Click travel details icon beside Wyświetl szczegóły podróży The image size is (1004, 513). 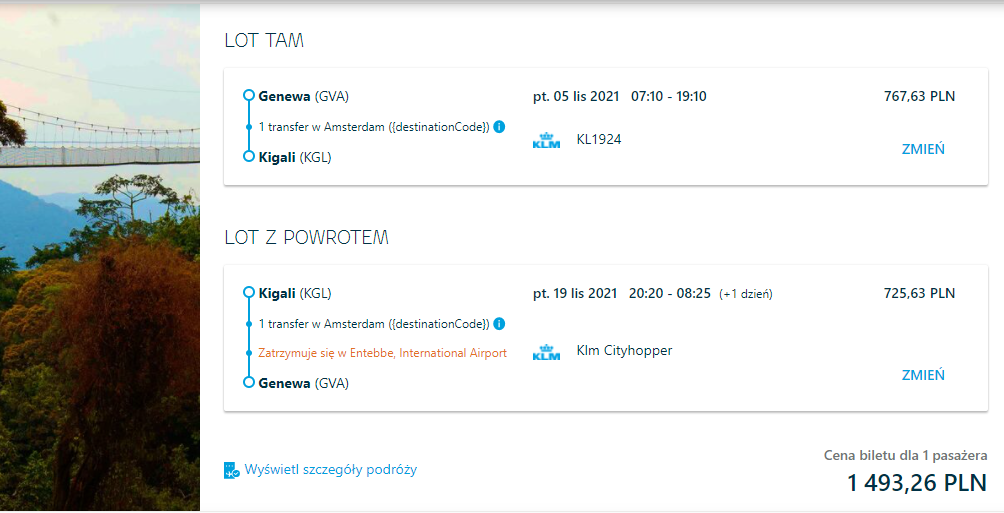231,470
